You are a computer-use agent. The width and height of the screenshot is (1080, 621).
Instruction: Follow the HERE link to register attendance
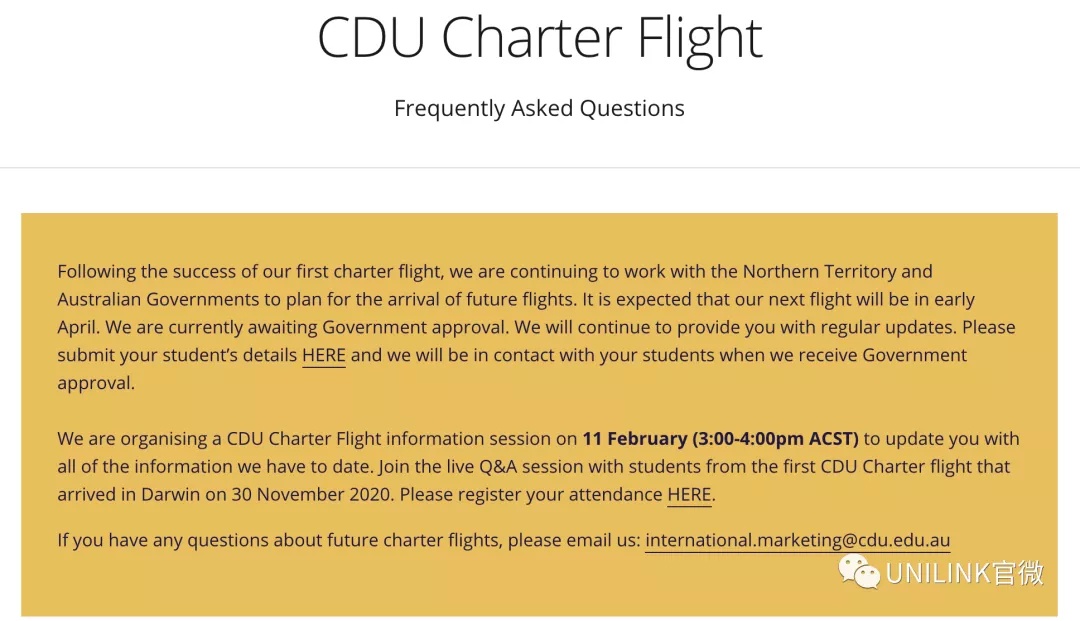(689, 494)
